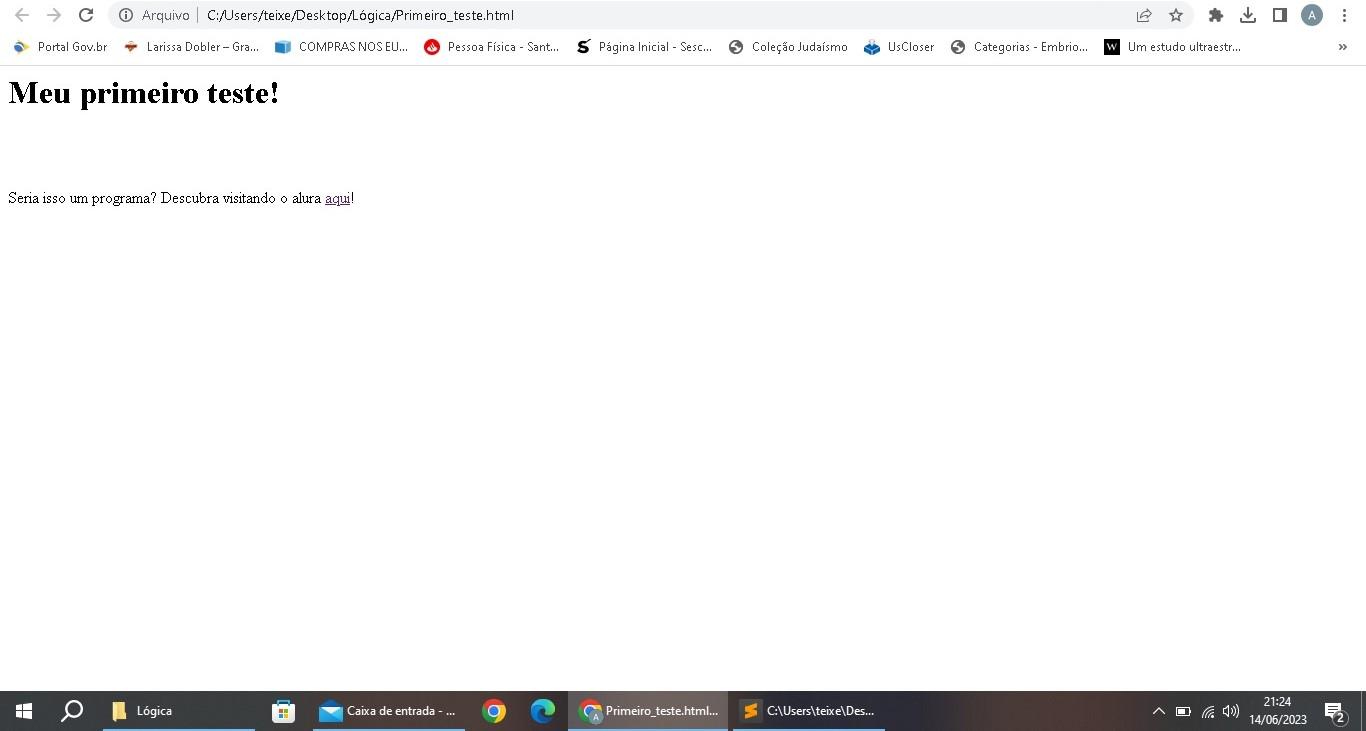Go back to the previous page

[21, 15]
